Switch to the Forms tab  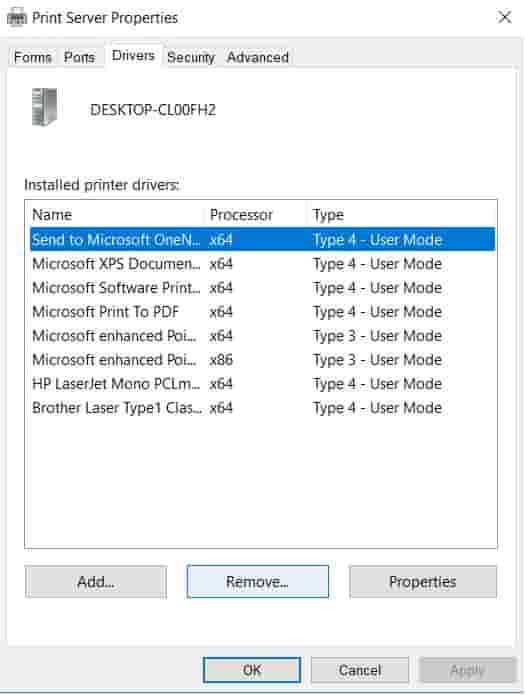coord(32,57)
